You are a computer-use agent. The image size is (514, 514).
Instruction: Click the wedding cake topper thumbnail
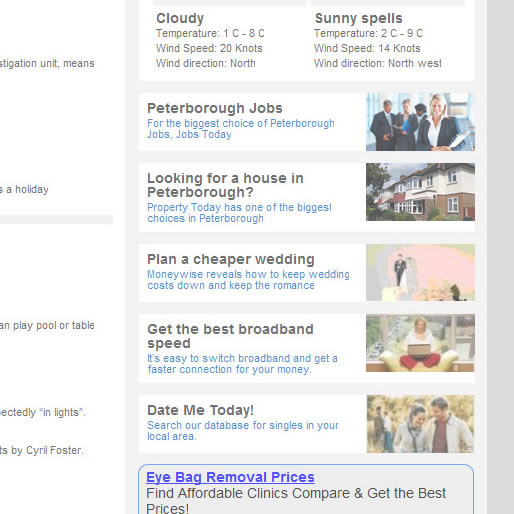tap(420, 272)
